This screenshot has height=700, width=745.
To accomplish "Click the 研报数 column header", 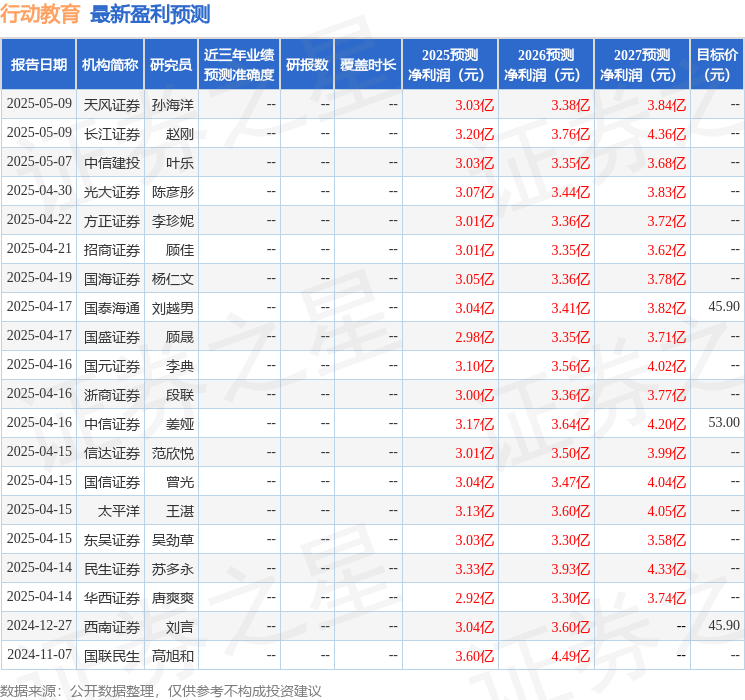I will click(307, 65).
